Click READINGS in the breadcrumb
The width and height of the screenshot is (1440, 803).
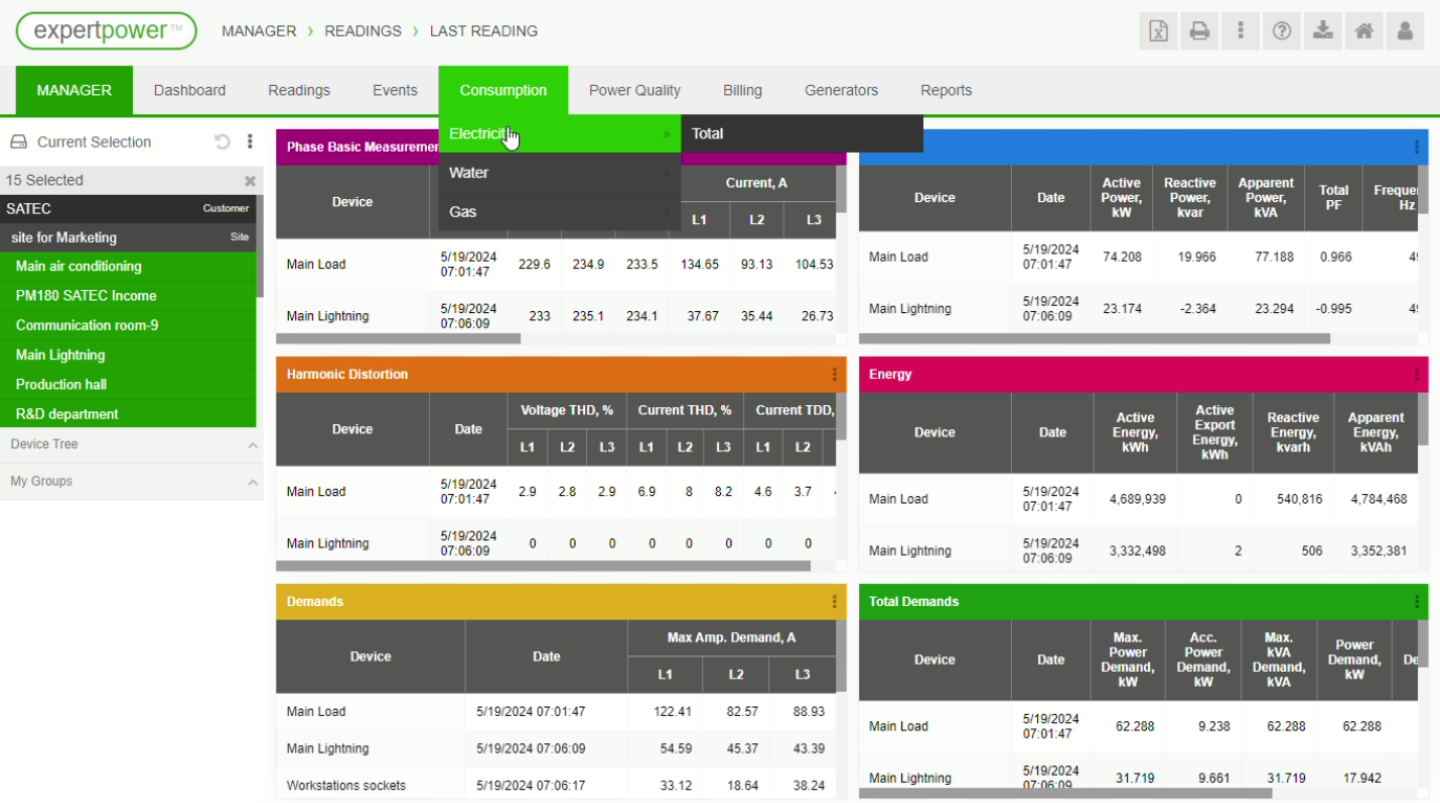[x=363, y=31]
